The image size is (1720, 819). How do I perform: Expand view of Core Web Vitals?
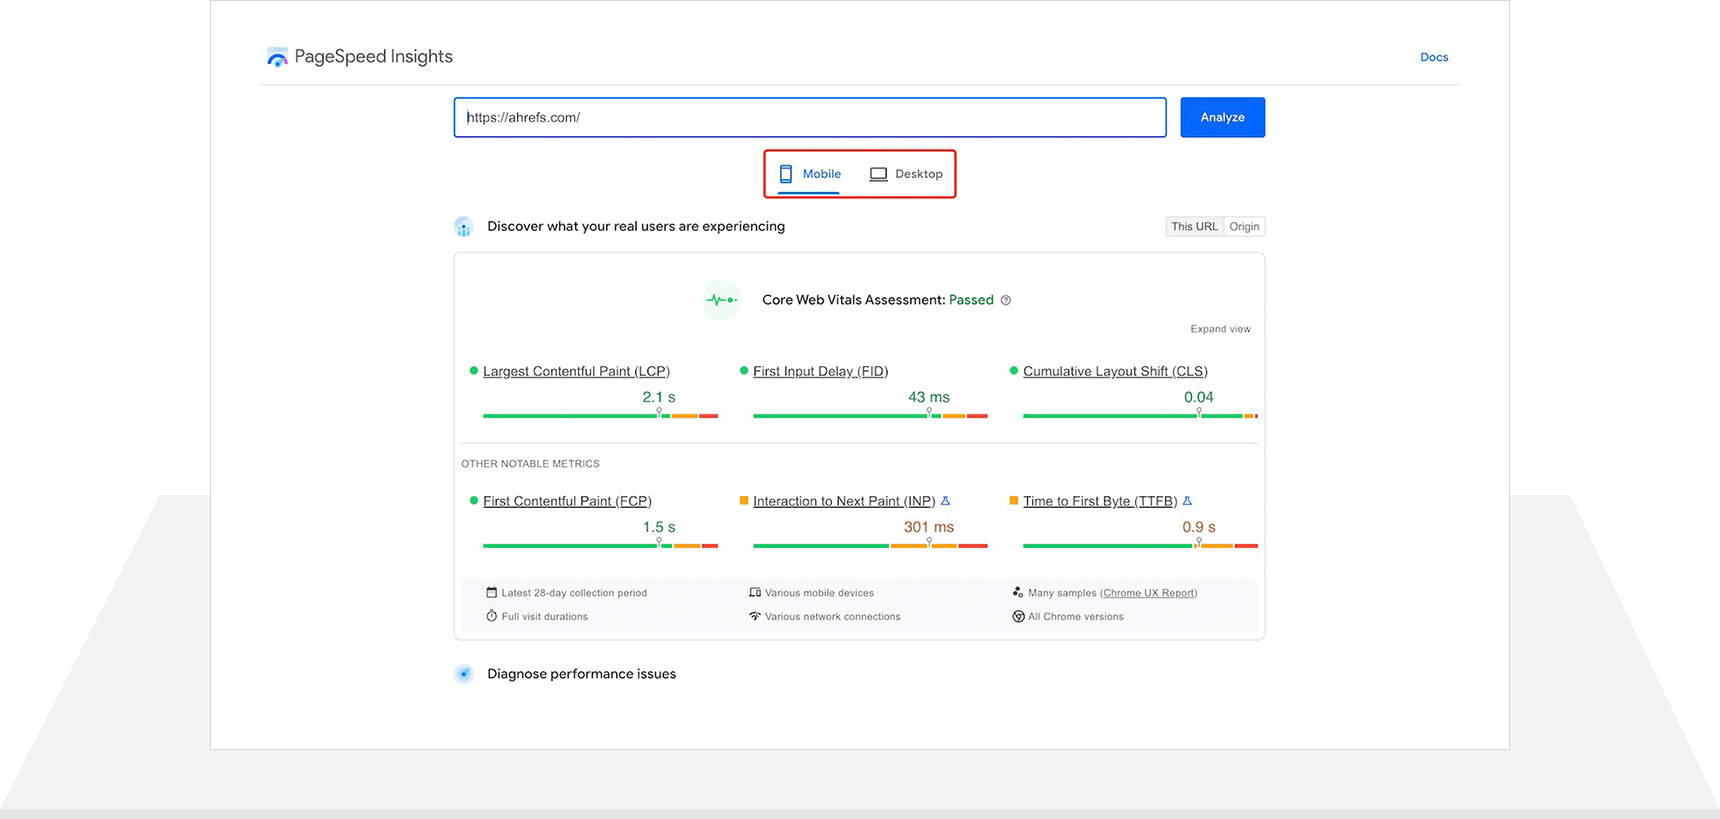coord(1220,329)
